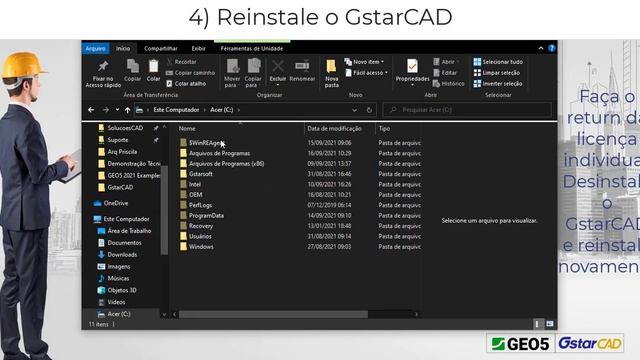Image resolution: width=640 pixels, height=360 pixels.
Task: Select SolucoesCAD in the navigation pane
Action: click(125, 128)
